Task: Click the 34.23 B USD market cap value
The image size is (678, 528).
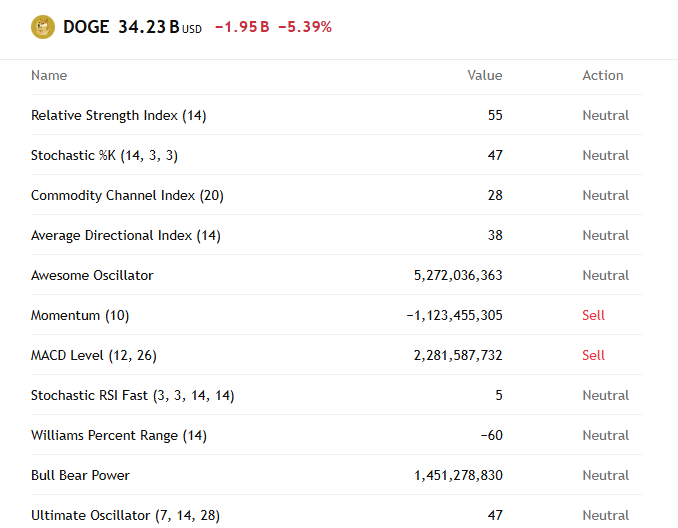Action: (x=160, y=27)
